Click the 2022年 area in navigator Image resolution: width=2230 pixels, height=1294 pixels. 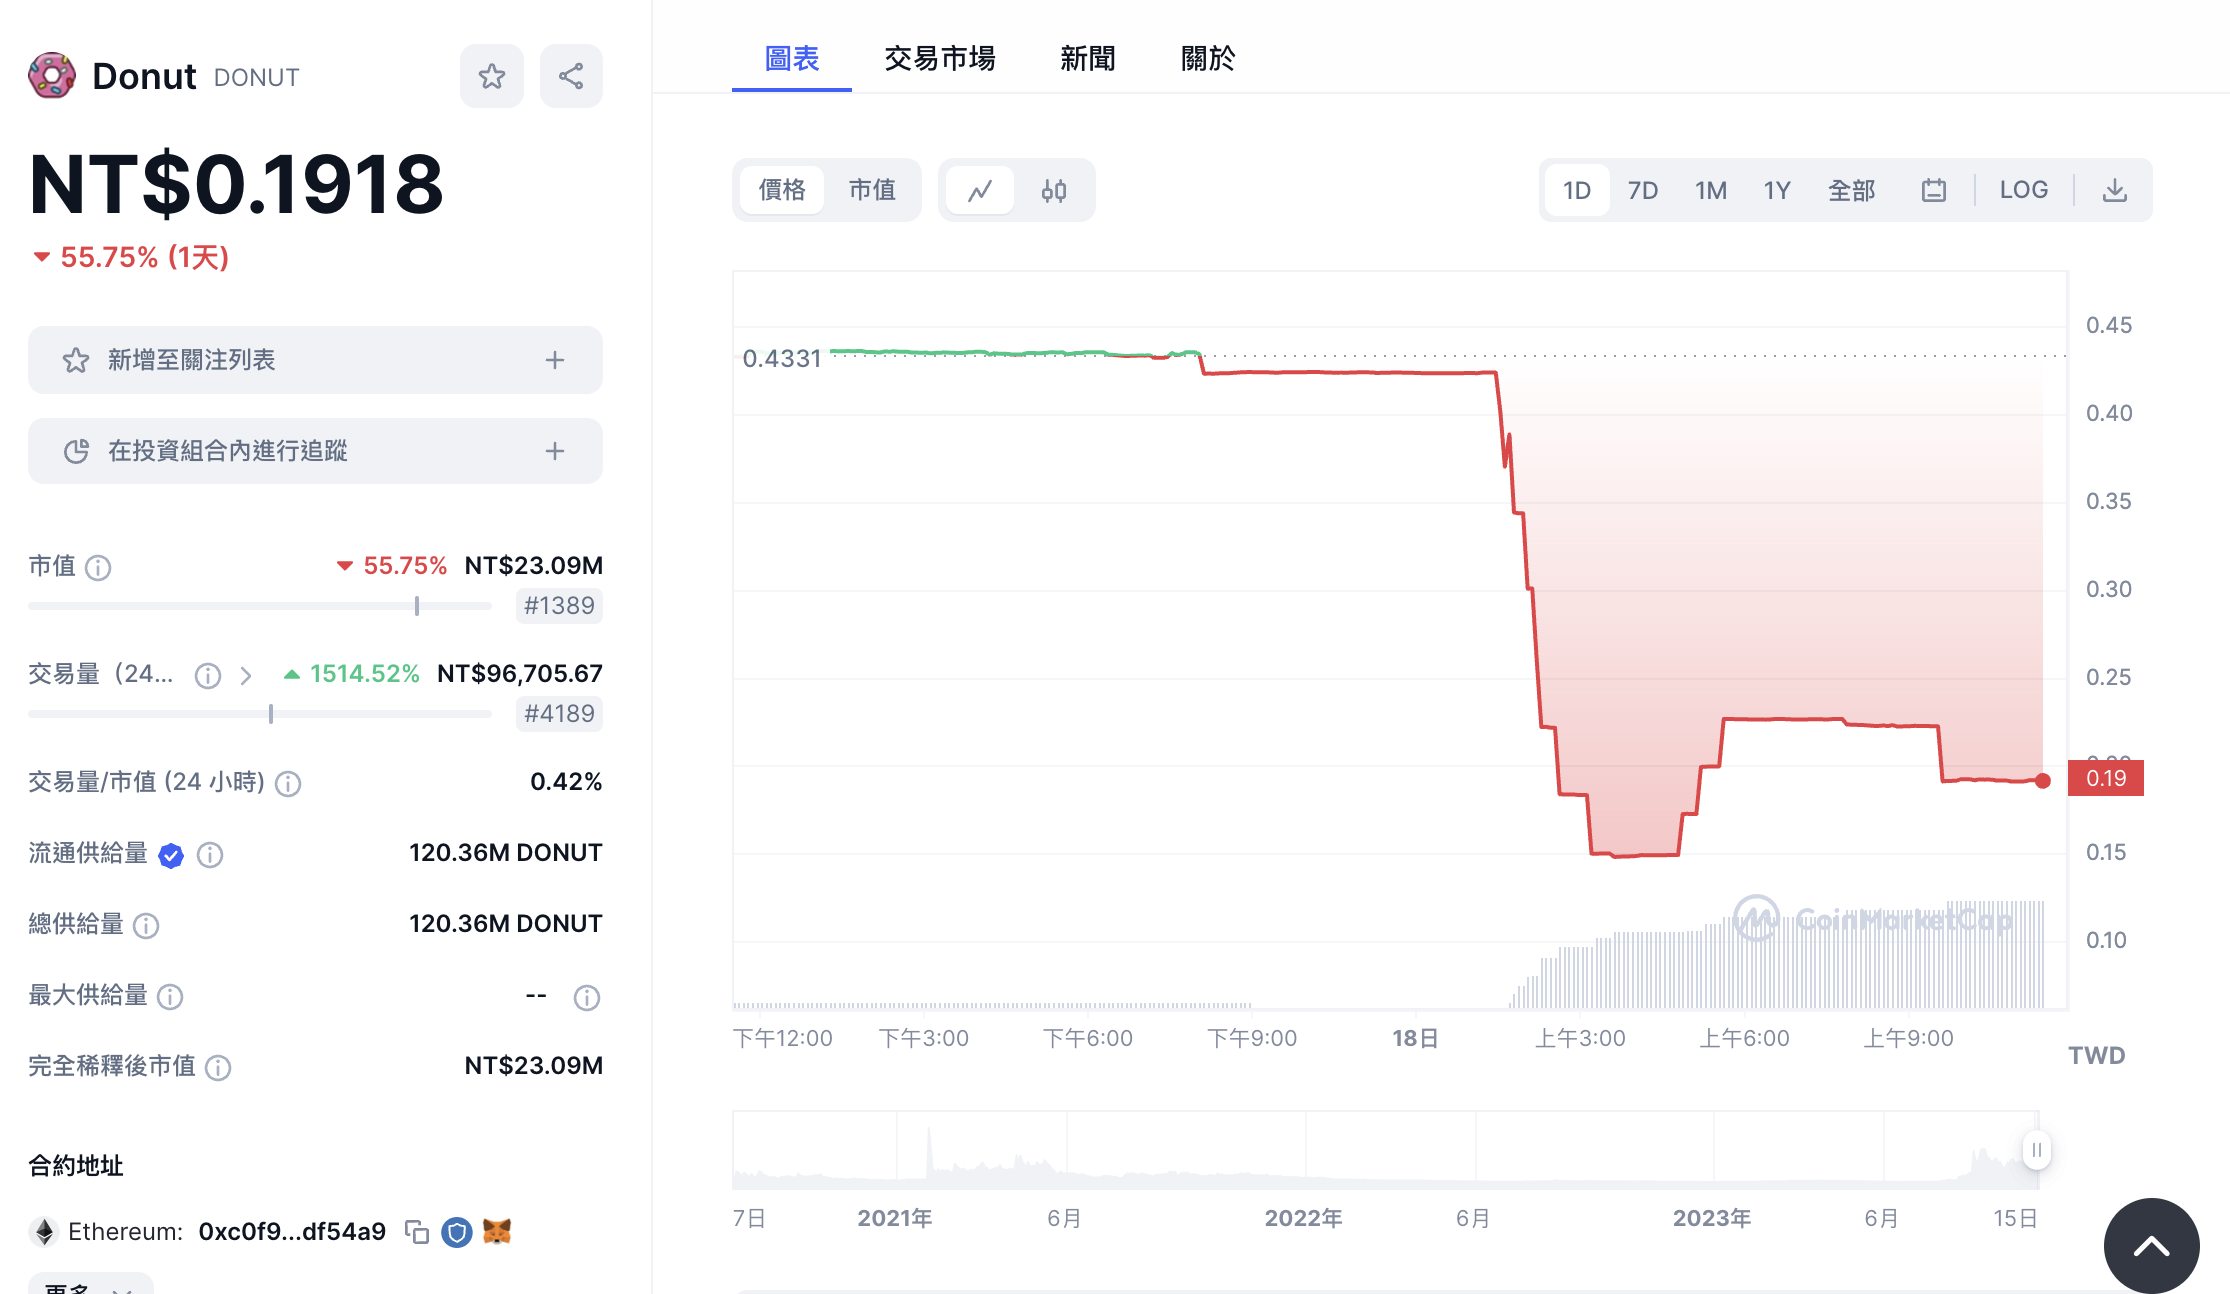pos(1303,1219)
